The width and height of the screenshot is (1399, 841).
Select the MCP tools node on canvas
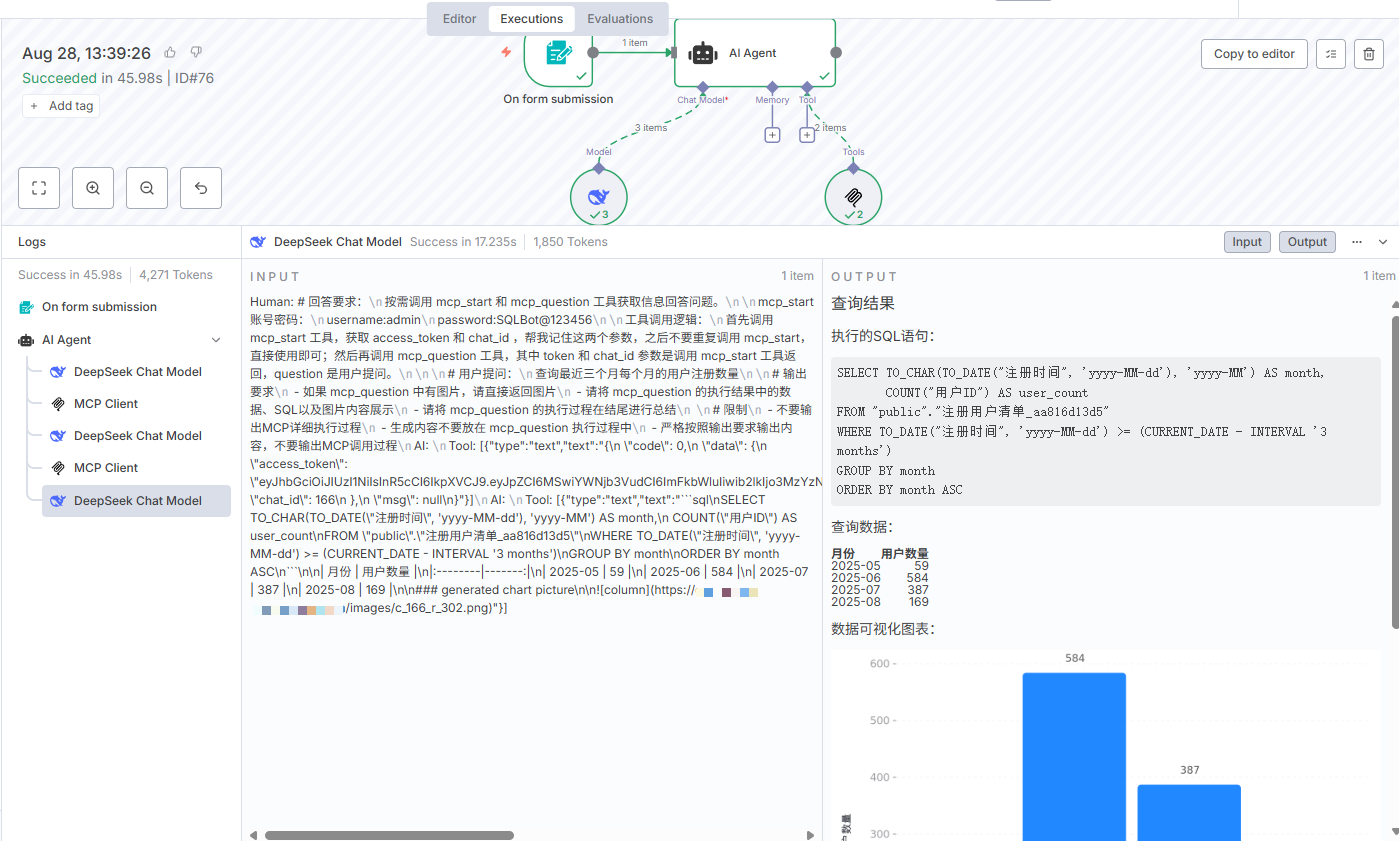click(853, 196)
